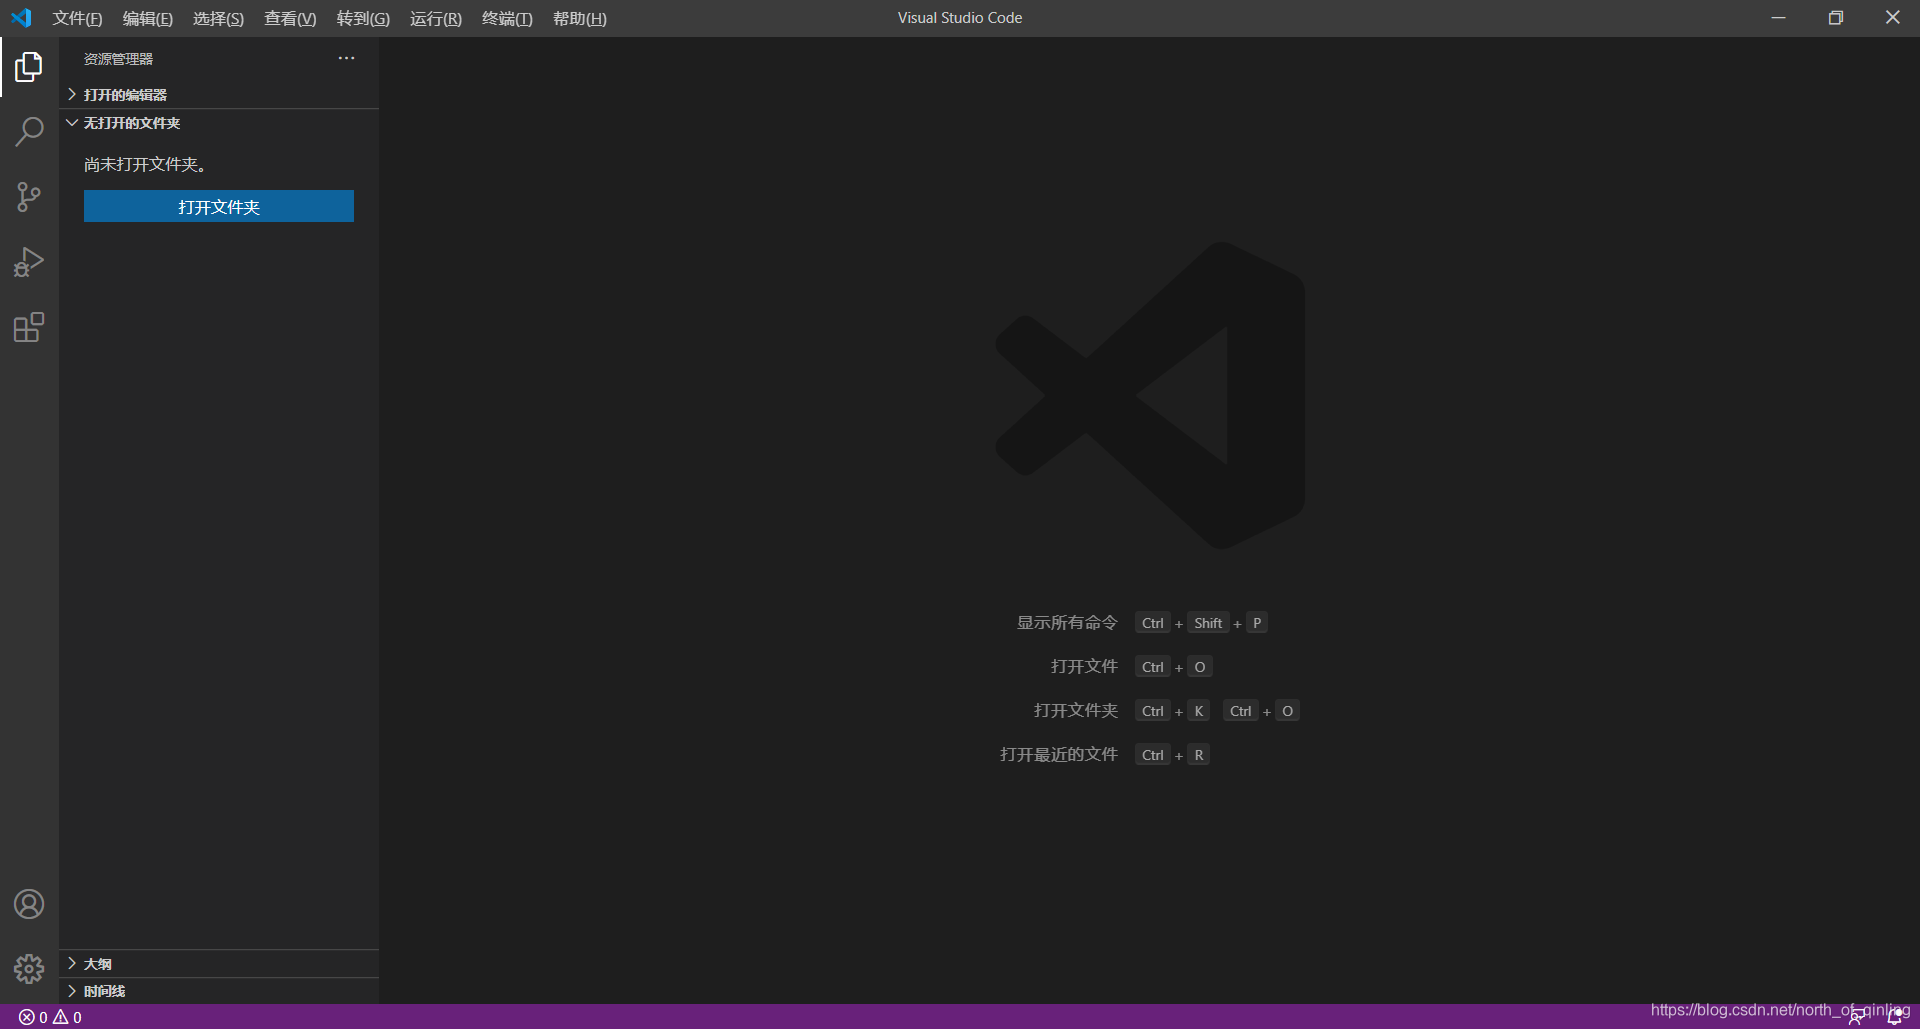Open the 终端(T) menu
Image resolution: width=1920 pixels, height=1029 pixels.
(507, 18)
